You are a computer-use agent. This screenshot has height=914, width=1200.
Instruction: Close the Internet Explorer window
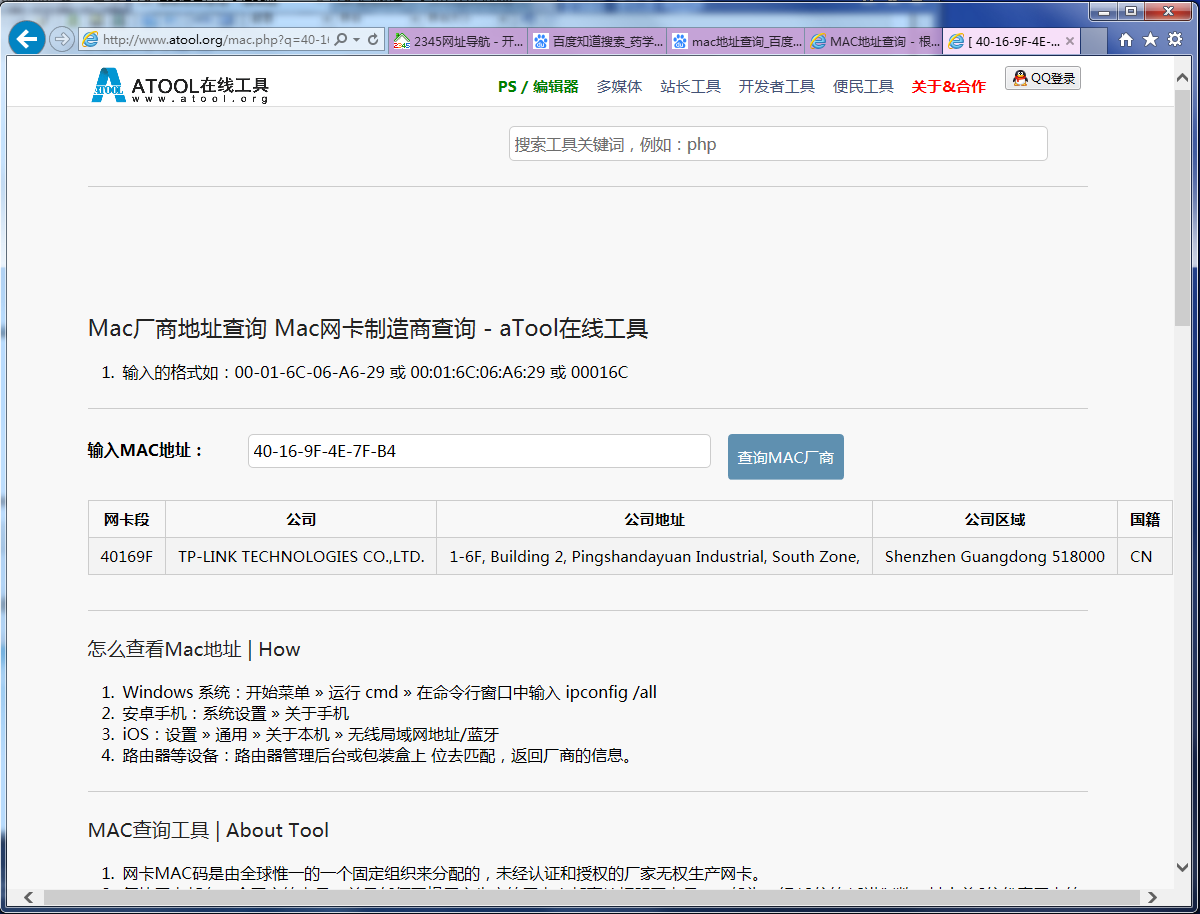click(1169, 11)
